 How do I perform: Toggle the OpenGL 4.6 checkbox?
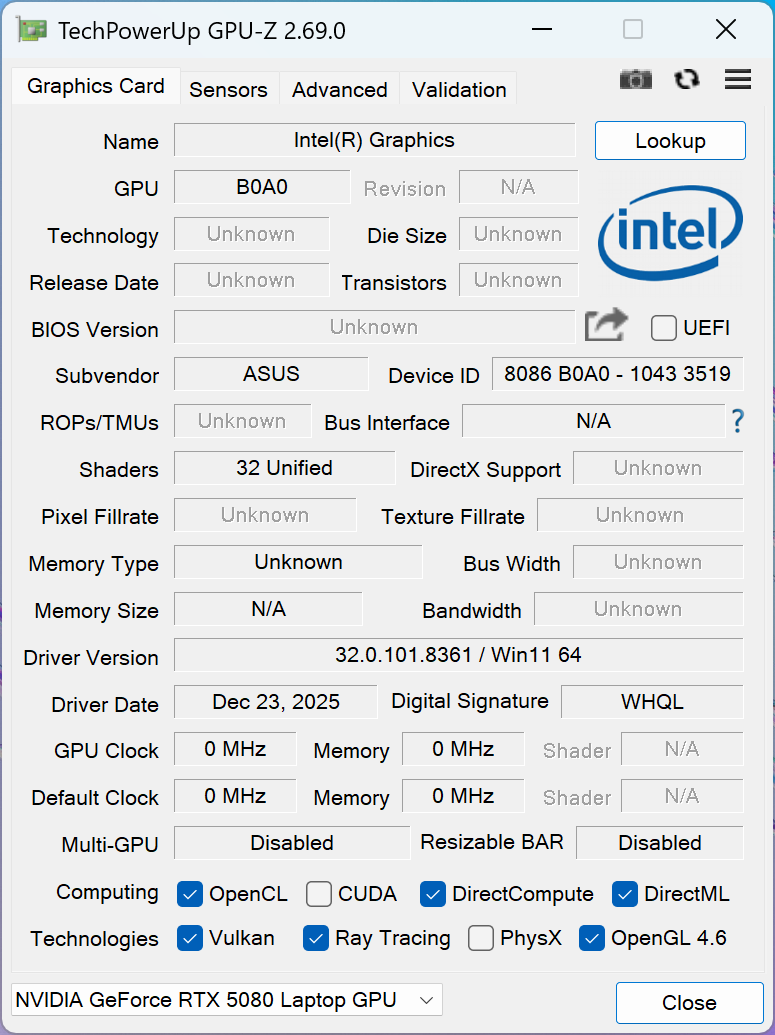[591, 939]
